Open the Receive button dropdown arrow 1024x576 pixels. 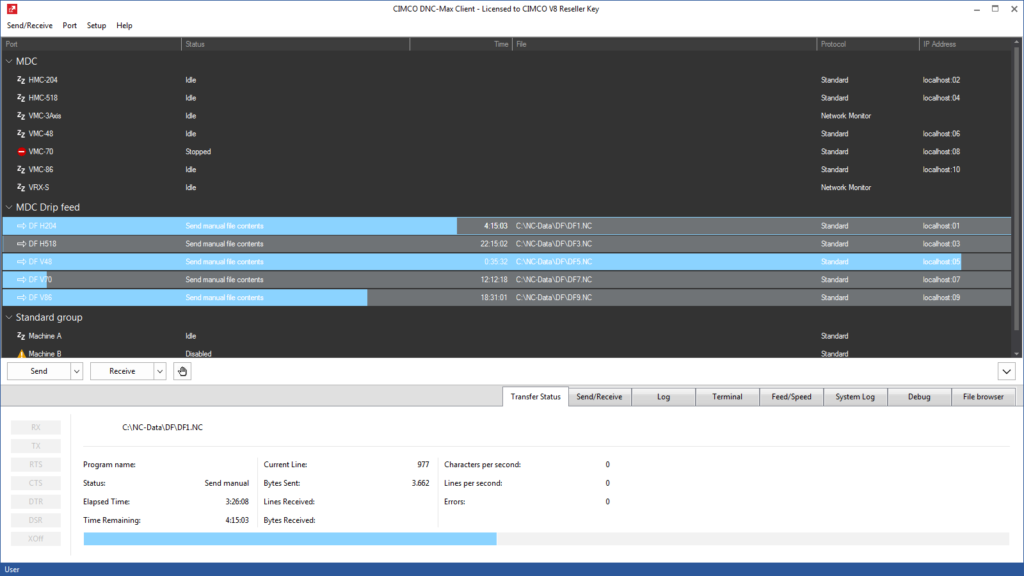(159, 371)
